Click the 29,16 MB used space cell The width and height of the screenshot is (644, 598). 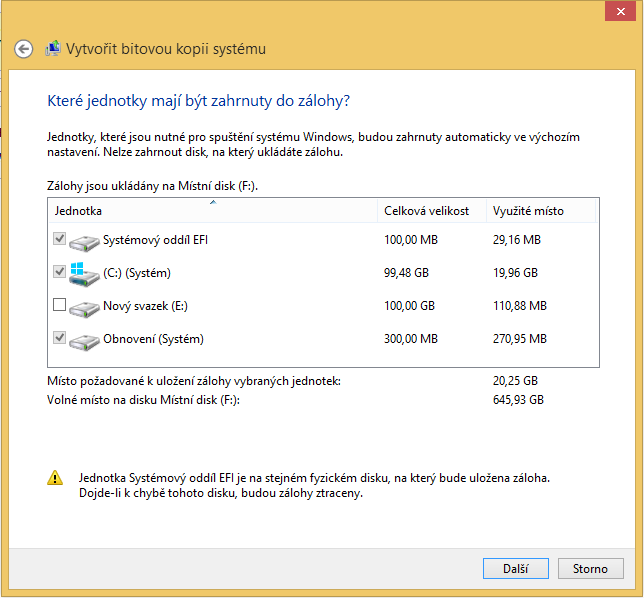pyautogui.click(x=517, y=240)
